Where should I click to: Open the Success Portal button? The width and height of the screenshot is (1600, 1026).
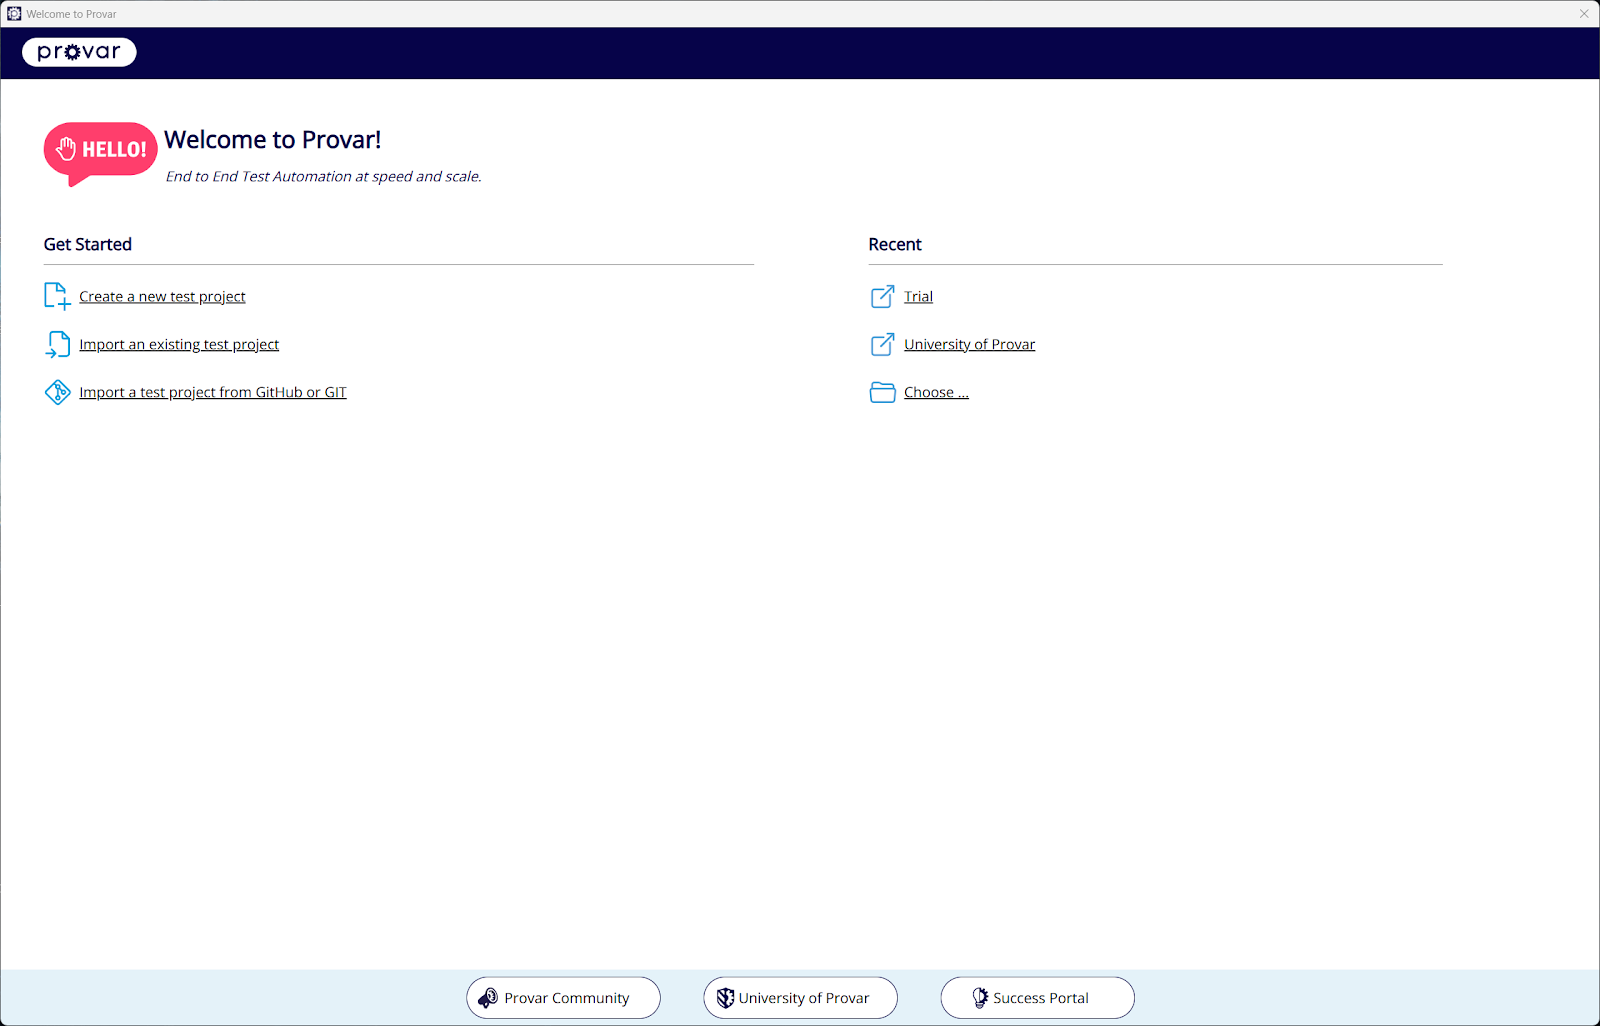[x=1037, y=998]
